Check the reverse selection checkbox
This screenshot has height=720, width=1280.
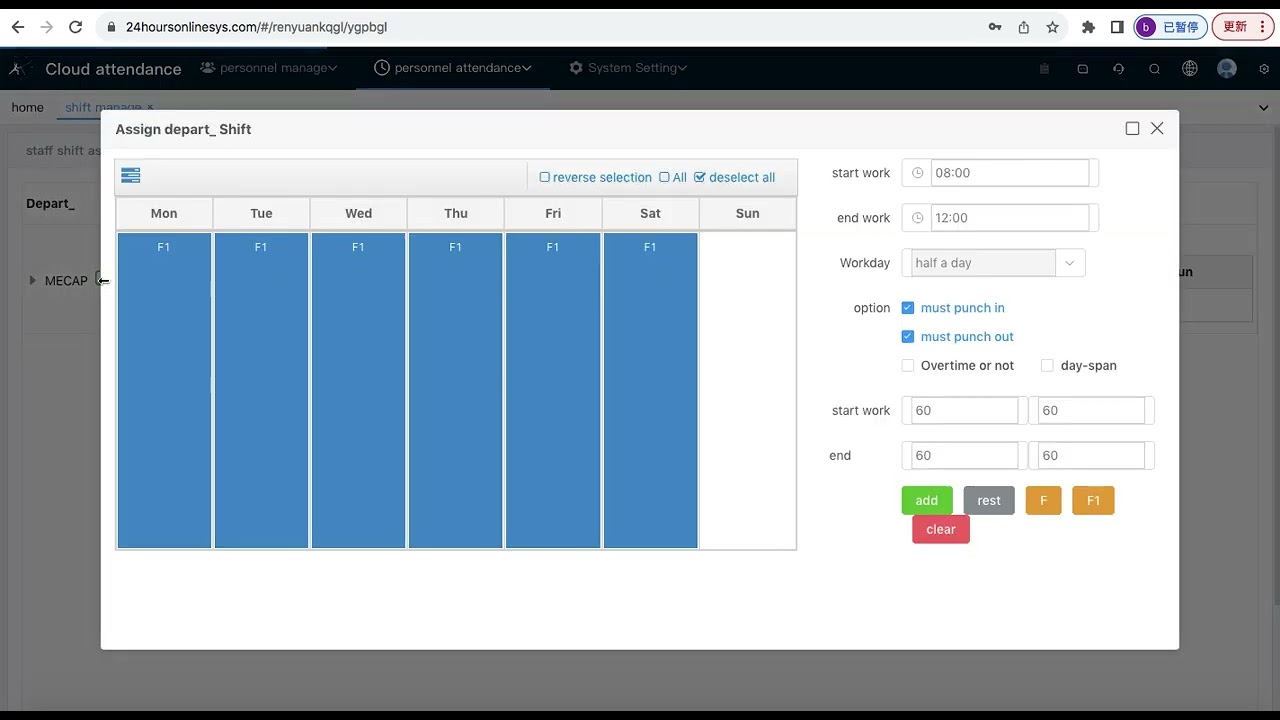(545, 177)
